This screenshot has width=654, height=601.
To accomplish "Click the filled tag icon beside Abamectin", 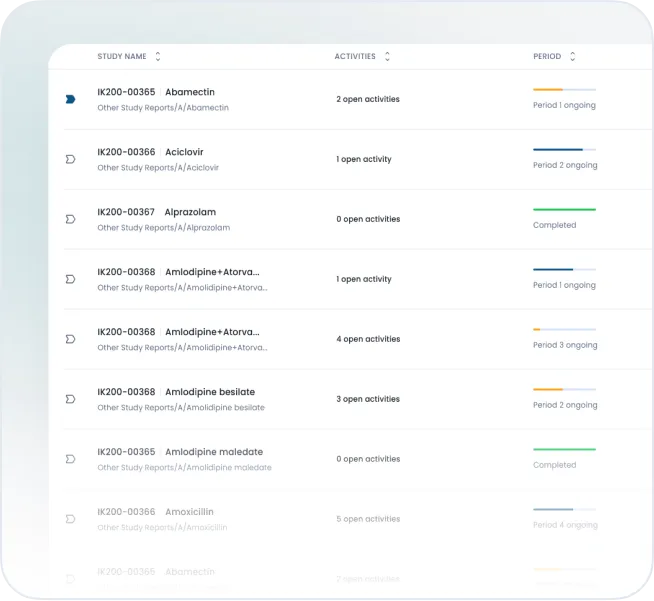I will [70, 99].
